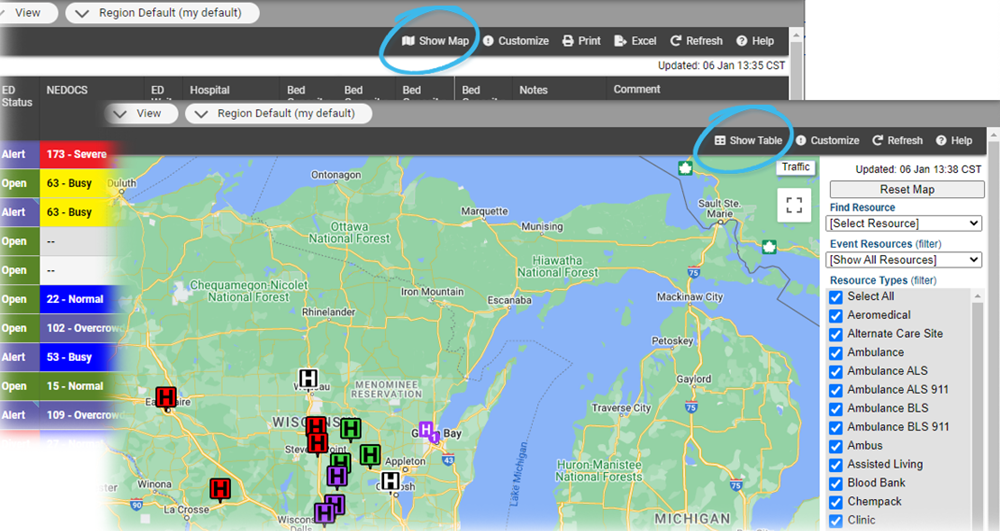Click Show Map in the table window
This screenshot has height=531, width=1000.
pos(436,41)
